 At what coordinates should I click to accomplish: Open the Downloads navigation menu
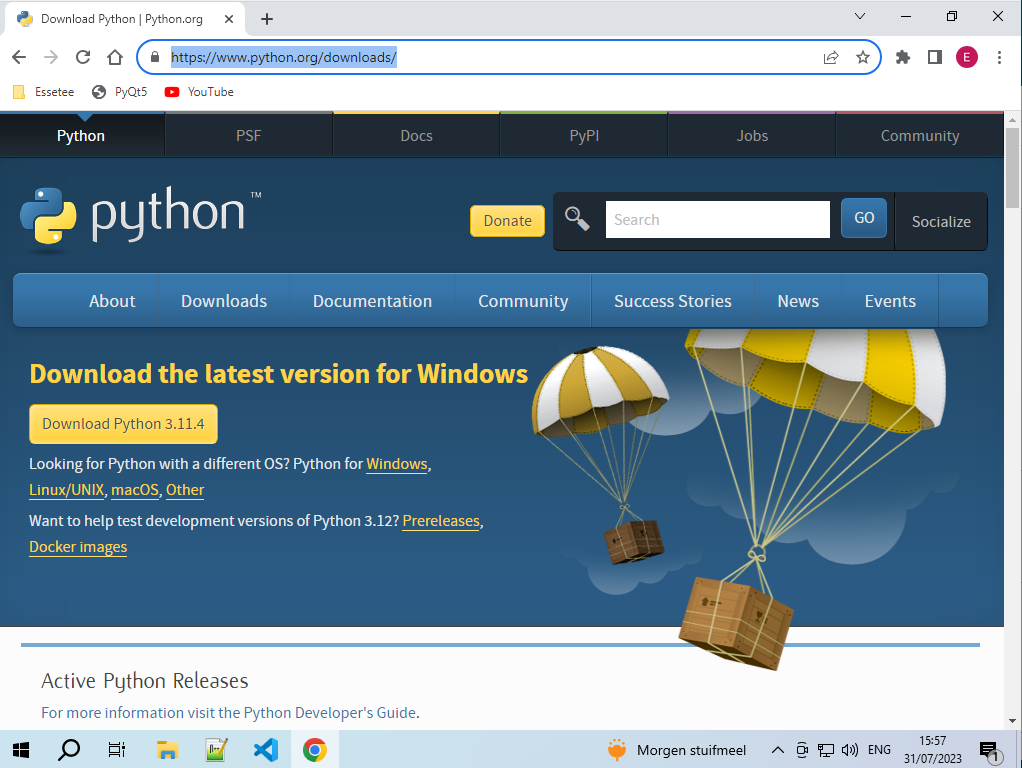[224, 301]
